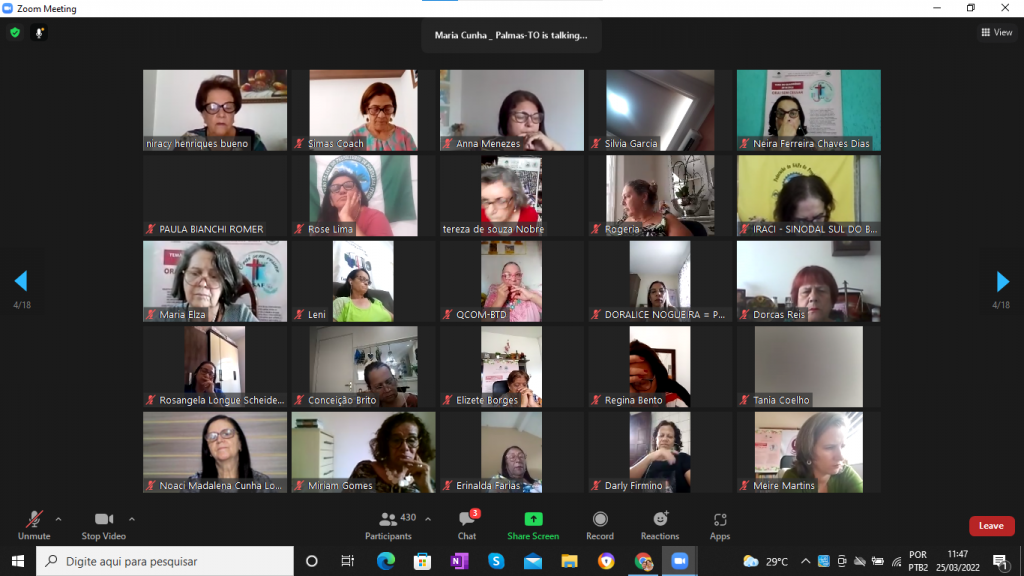Viewport: 1024px width, 576px height.
Task: Go to previous gallery page arrow
Action: click(21, 281)
